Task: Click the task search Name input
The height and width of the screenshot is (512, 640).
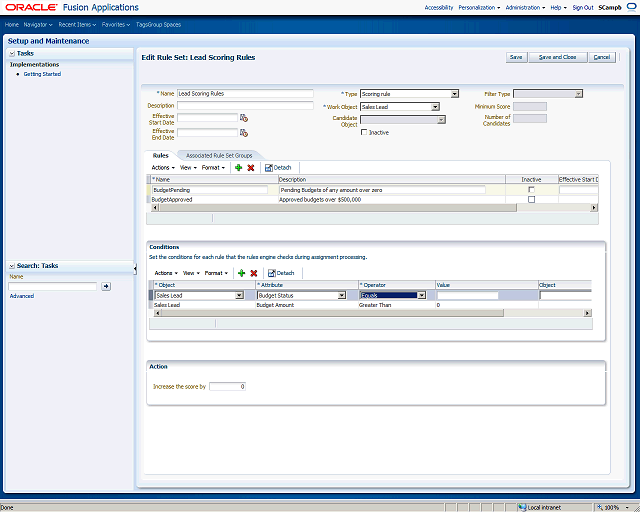Action: click(53, 286)
